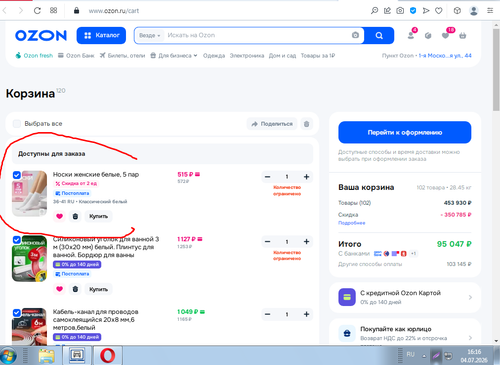Delete selected items trash icon next to Поделиться

306,124
